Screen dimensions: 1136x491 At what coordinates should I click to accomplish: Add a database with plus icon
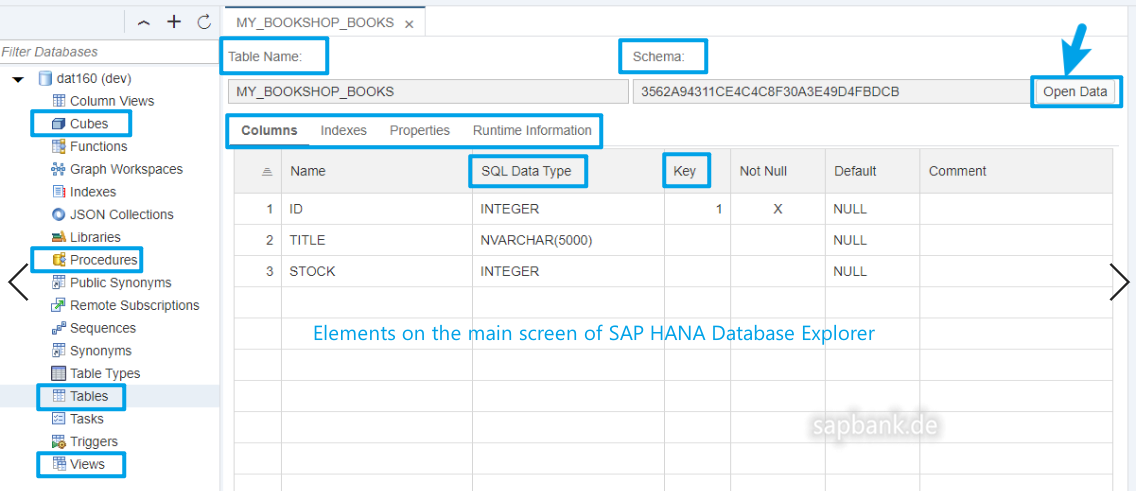[x=174, y=22]
